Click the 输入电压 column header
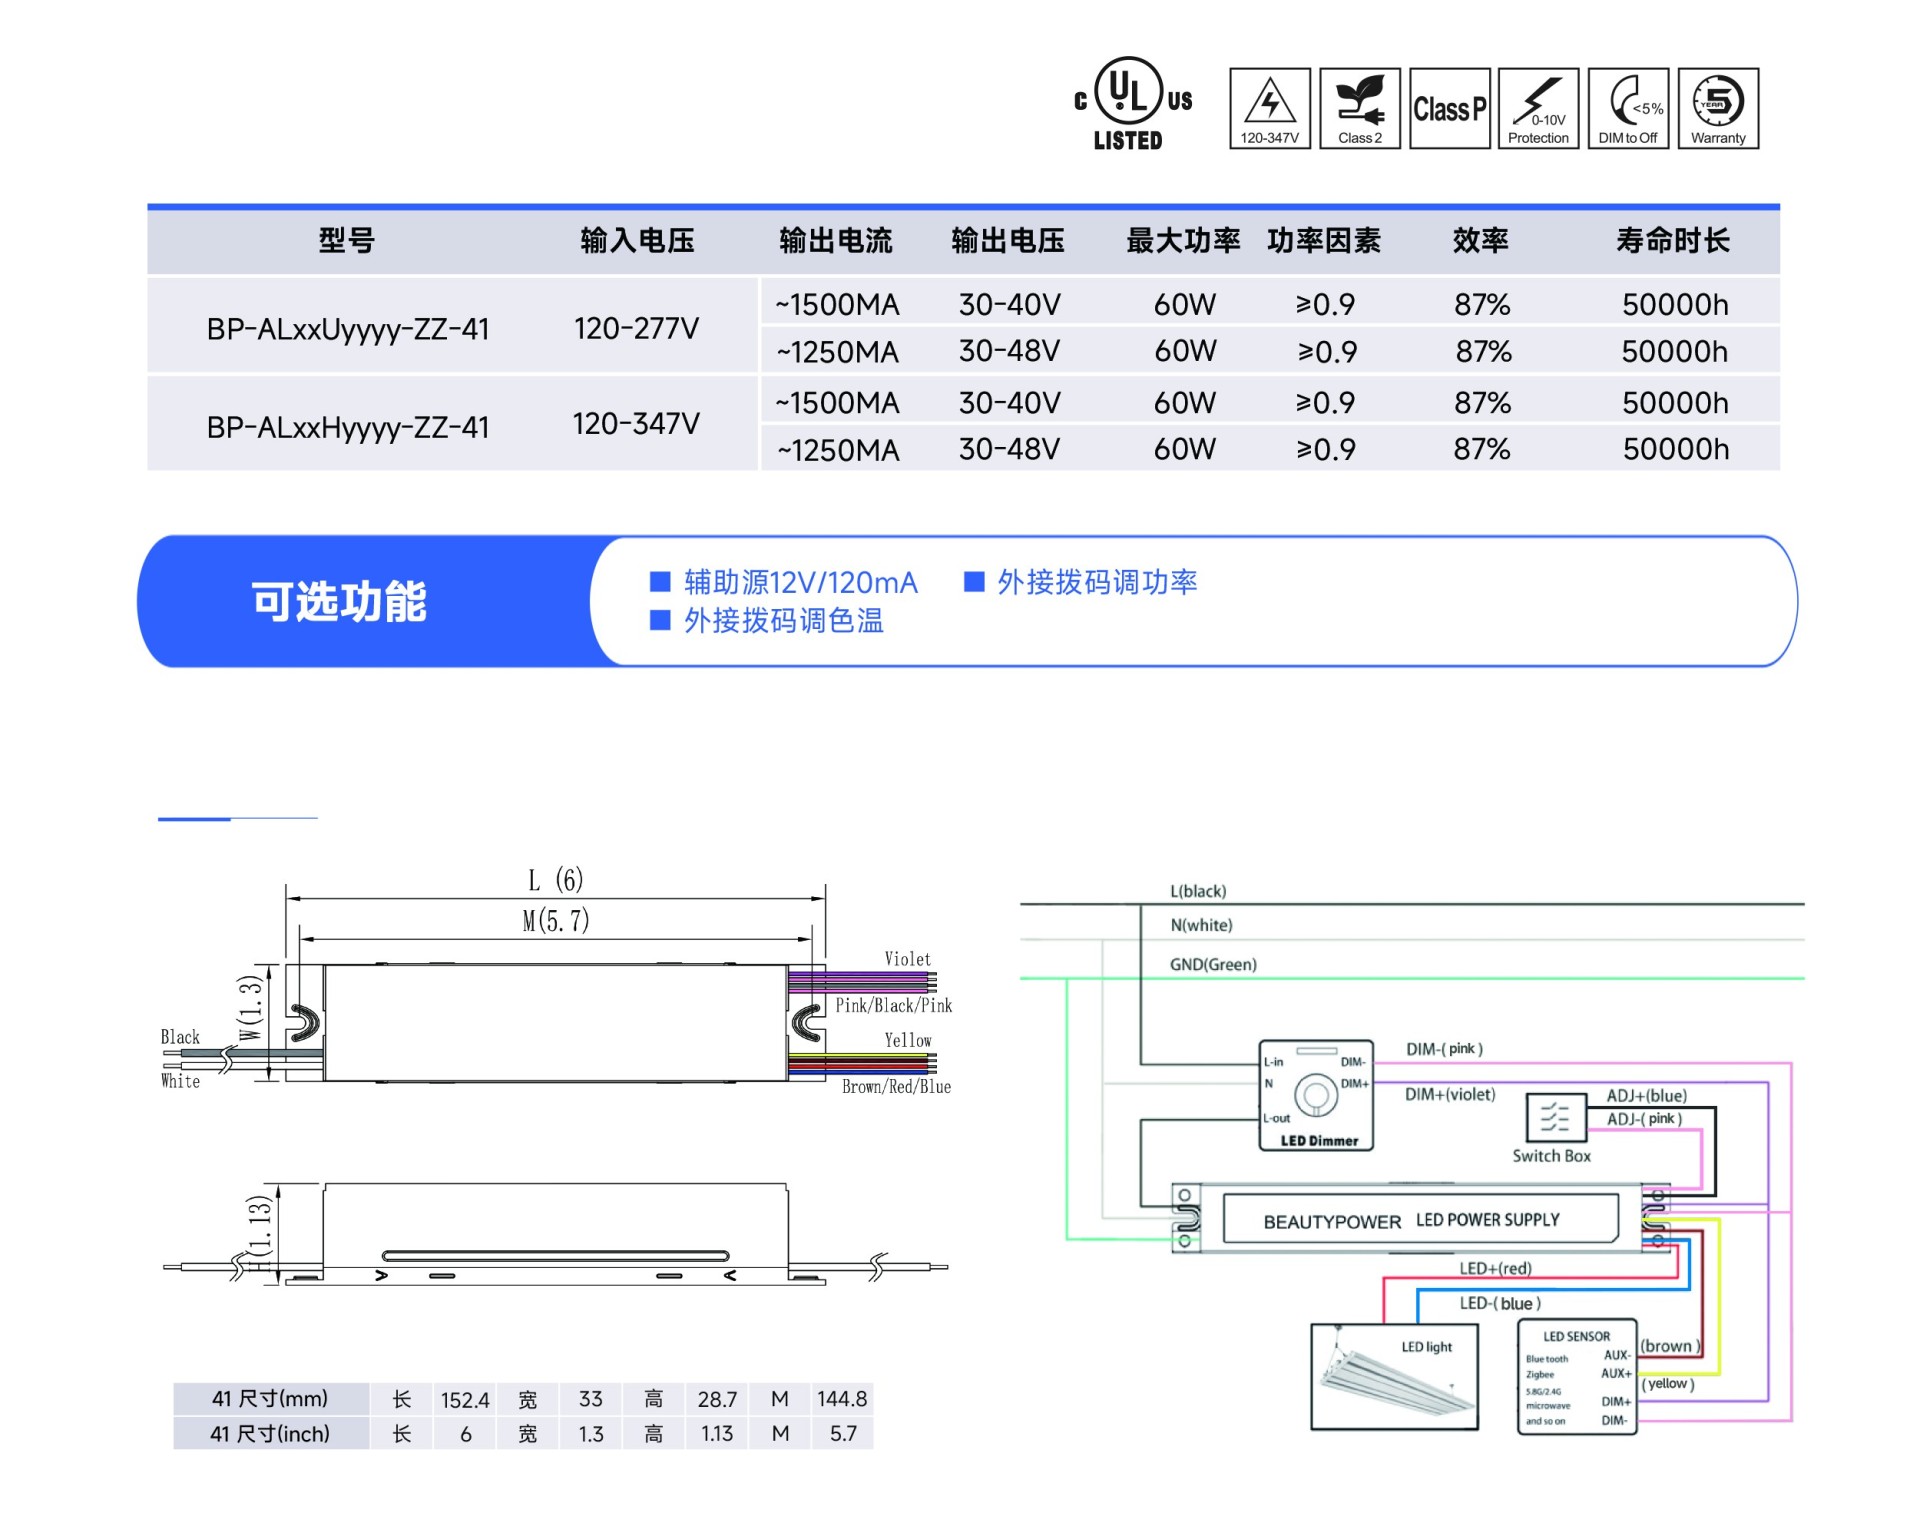The image size is (1920, 1536). coord(638,241)
